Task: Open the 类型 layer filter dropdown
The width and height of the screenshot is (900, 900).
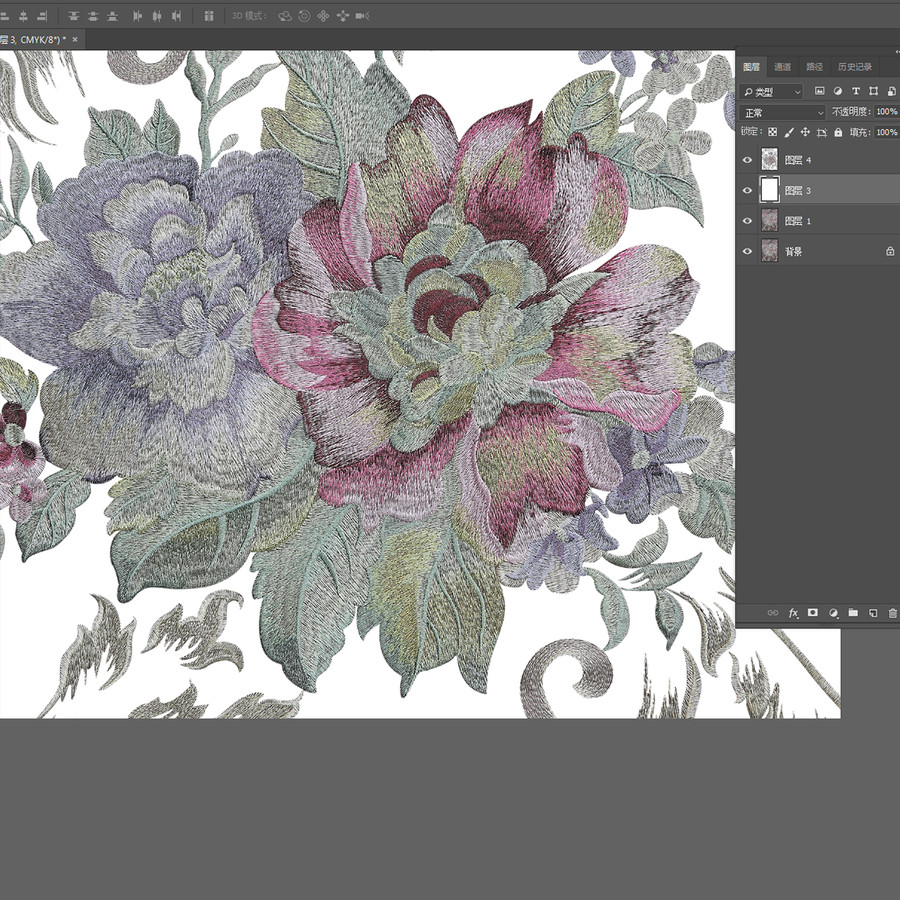Action: [x=772, y=91]
